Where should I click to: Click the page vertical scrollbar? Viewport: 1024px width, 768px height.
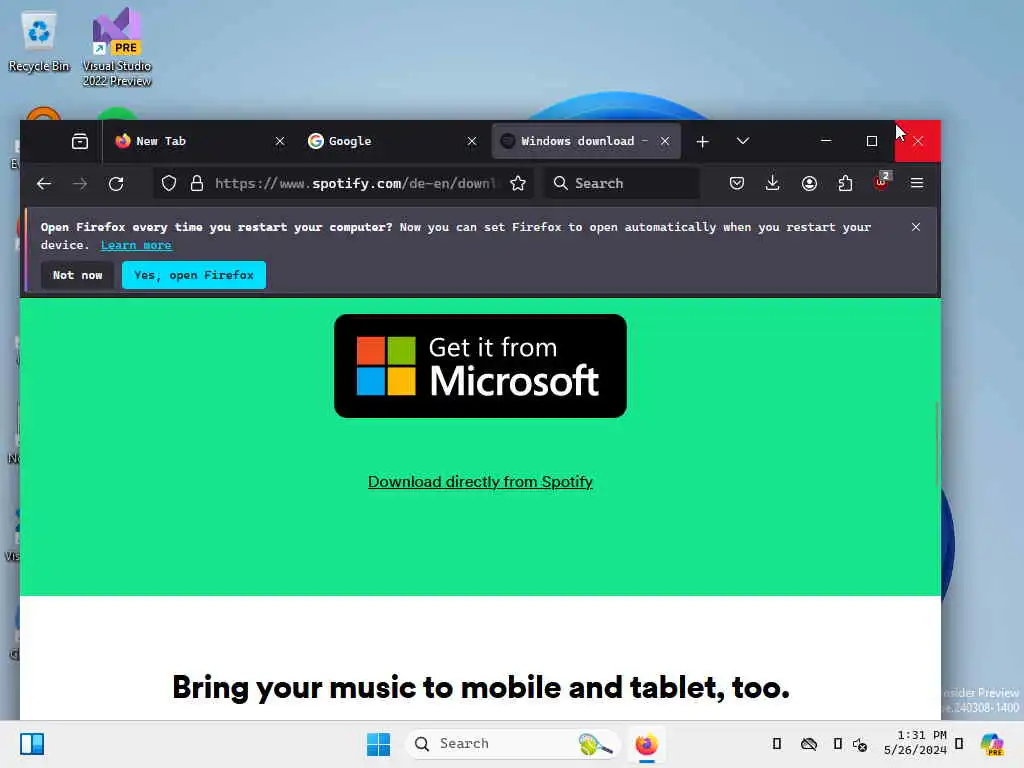[938, 444]
